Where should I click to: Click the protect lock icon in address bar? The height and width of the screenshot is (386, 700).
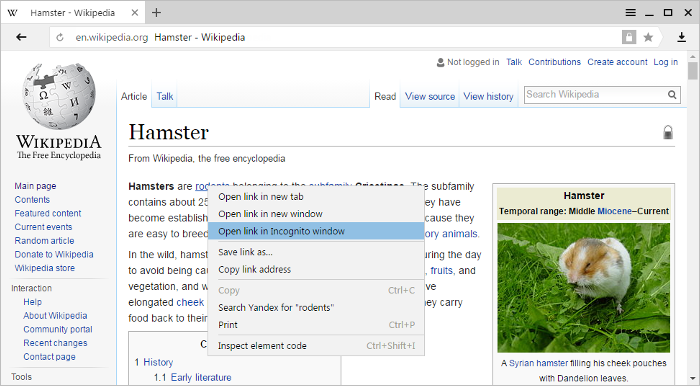click(629, 37)
